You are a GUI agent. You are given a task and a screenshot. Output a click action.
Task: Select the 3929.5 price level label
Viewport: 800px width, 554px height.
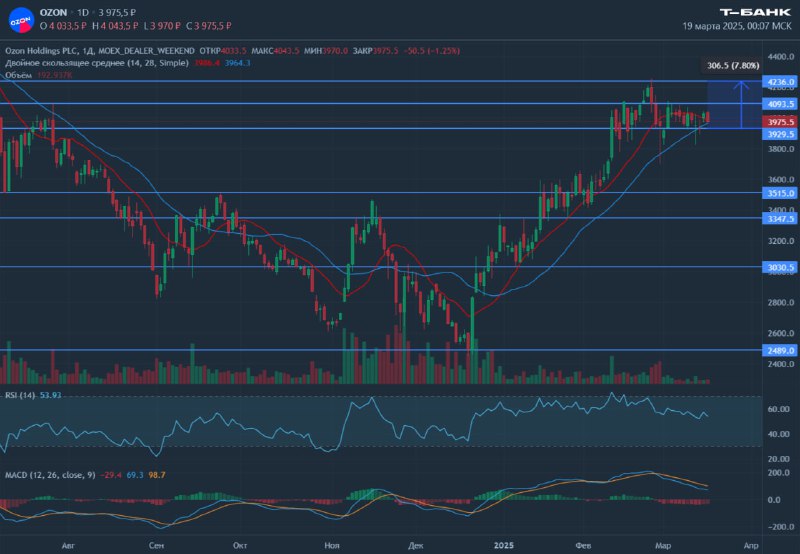[780, 134]
